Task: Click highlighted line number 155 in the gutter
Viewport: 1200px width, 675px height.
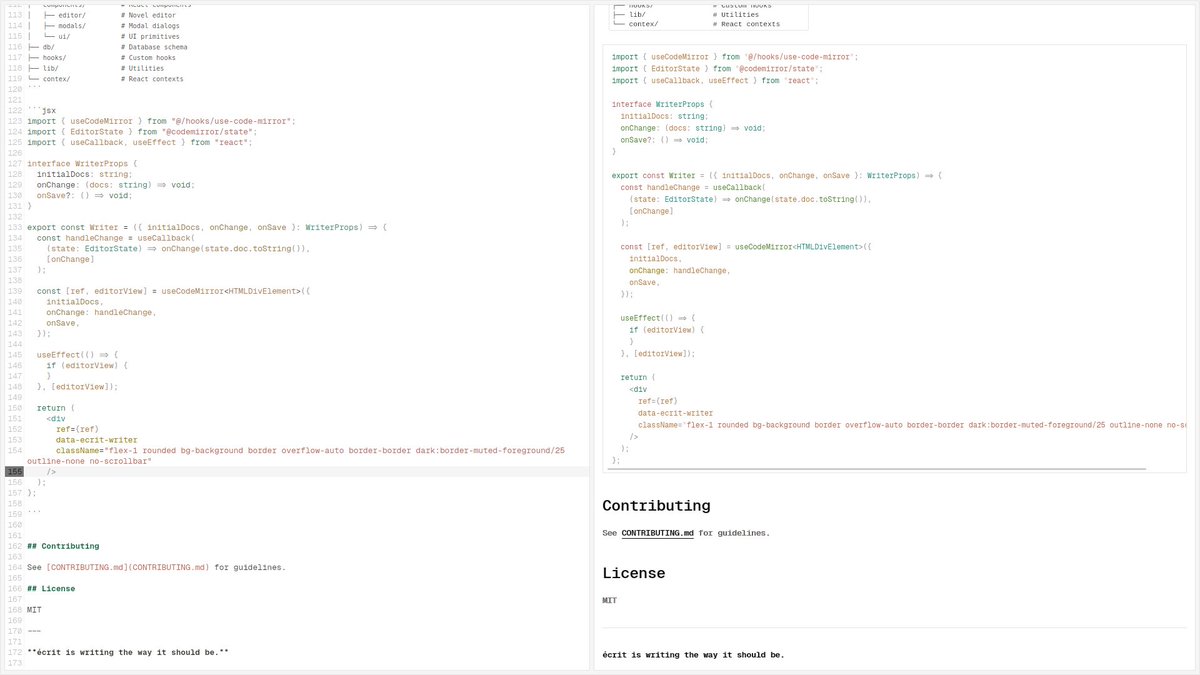Action: pos(14,471)
